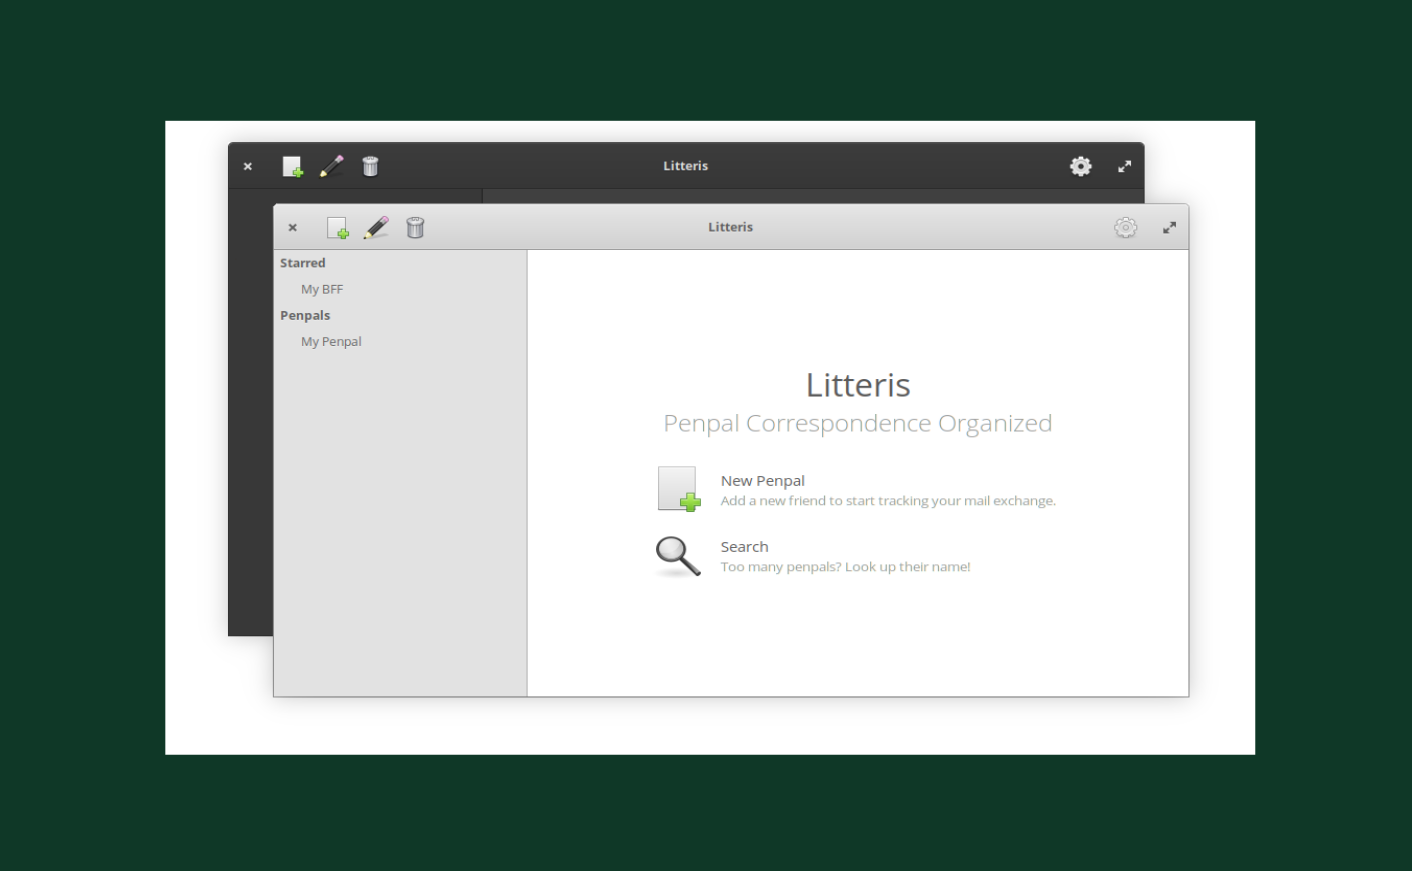The width and height of the screenshot is (1412, 871).
Task: Open settings gear in dark Litteris window
Action: click(1081, 166)
